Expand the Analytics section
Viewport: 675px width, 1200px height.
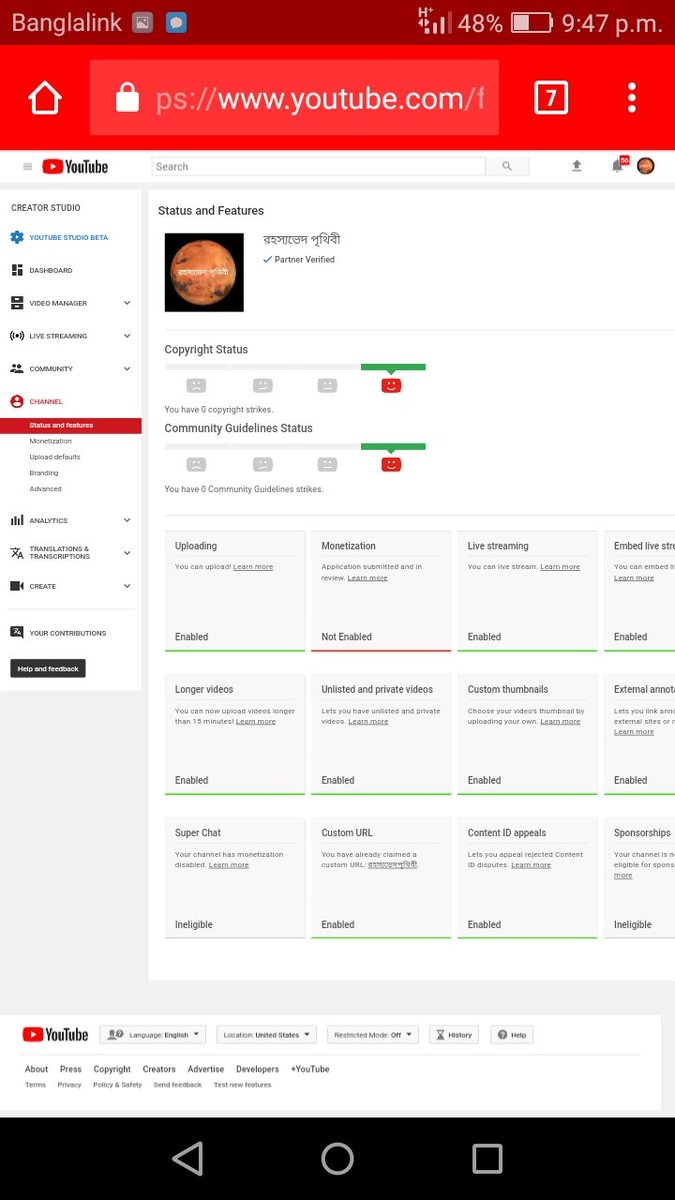(127, 520)
